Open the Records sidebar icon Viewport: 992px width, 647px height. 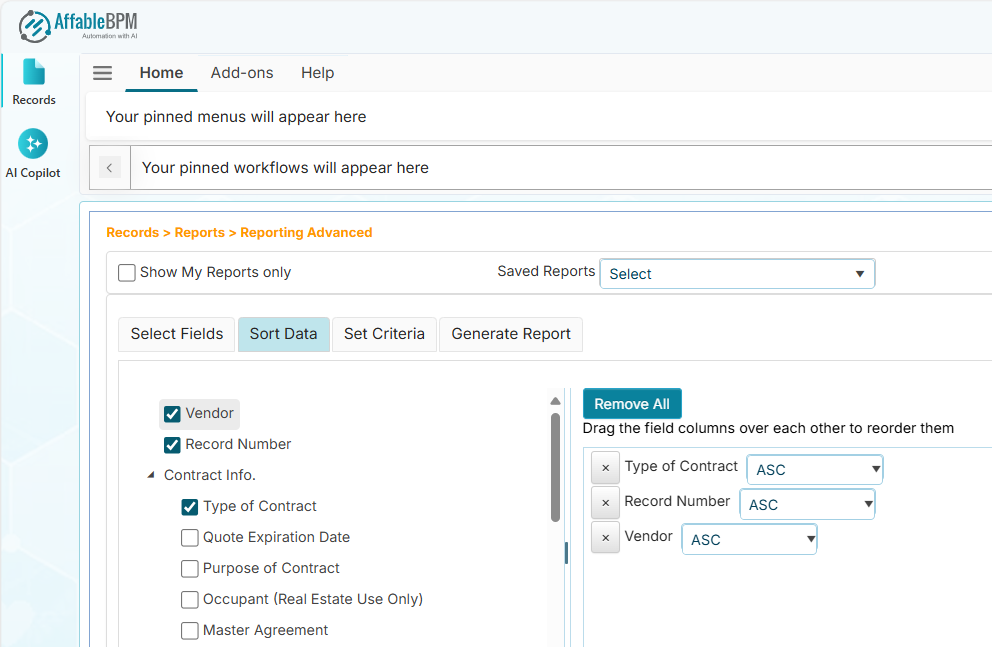tap(34, 81)
